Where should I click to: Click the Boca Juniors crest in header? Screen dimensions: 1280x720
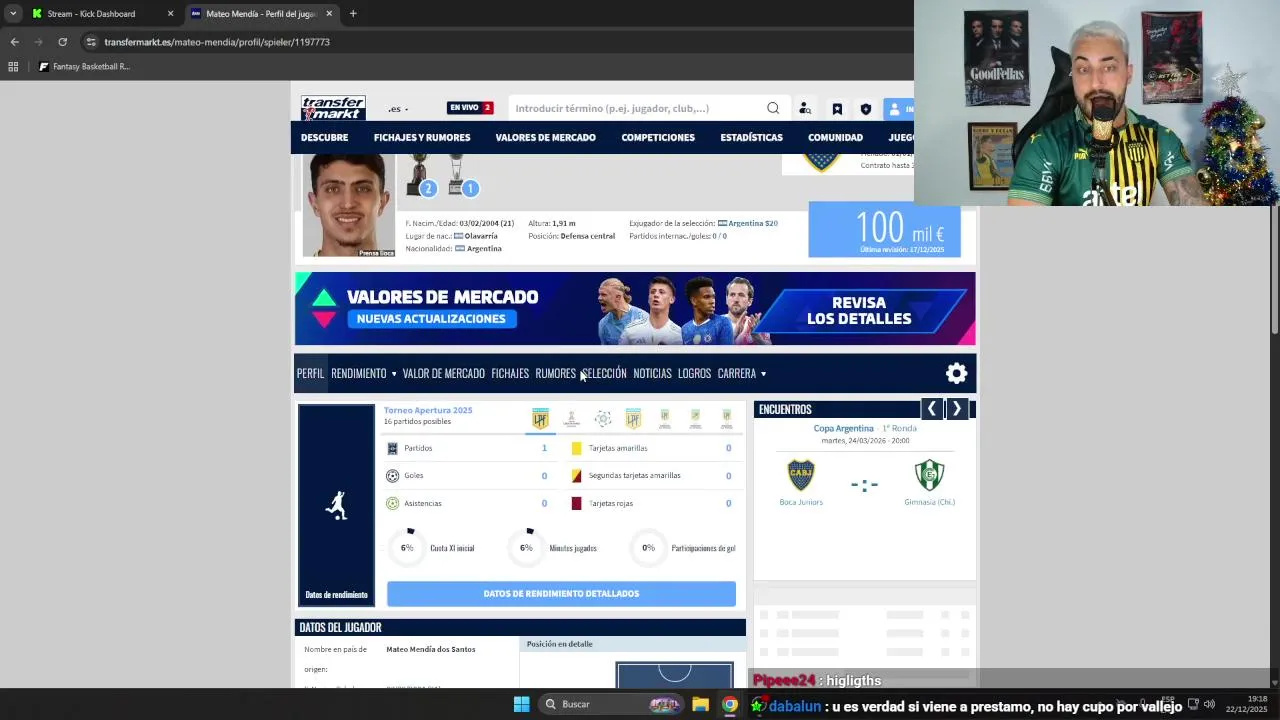tap(822, 162)
